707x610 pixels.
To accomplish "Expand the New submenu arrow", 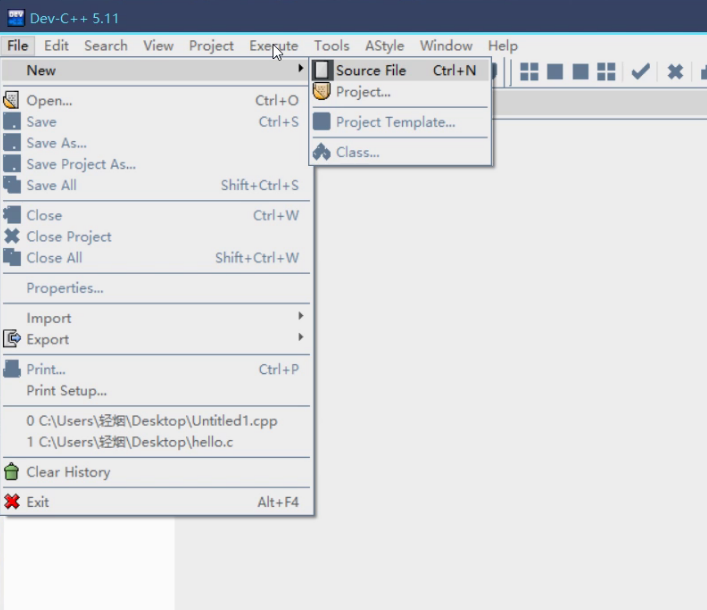I will pos(300,70).
